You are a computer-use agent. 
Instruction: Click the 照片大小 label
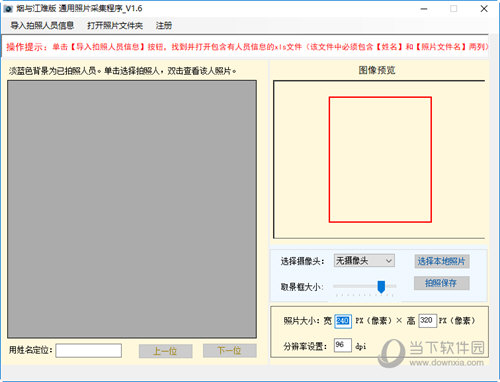[x=301, y=321]
